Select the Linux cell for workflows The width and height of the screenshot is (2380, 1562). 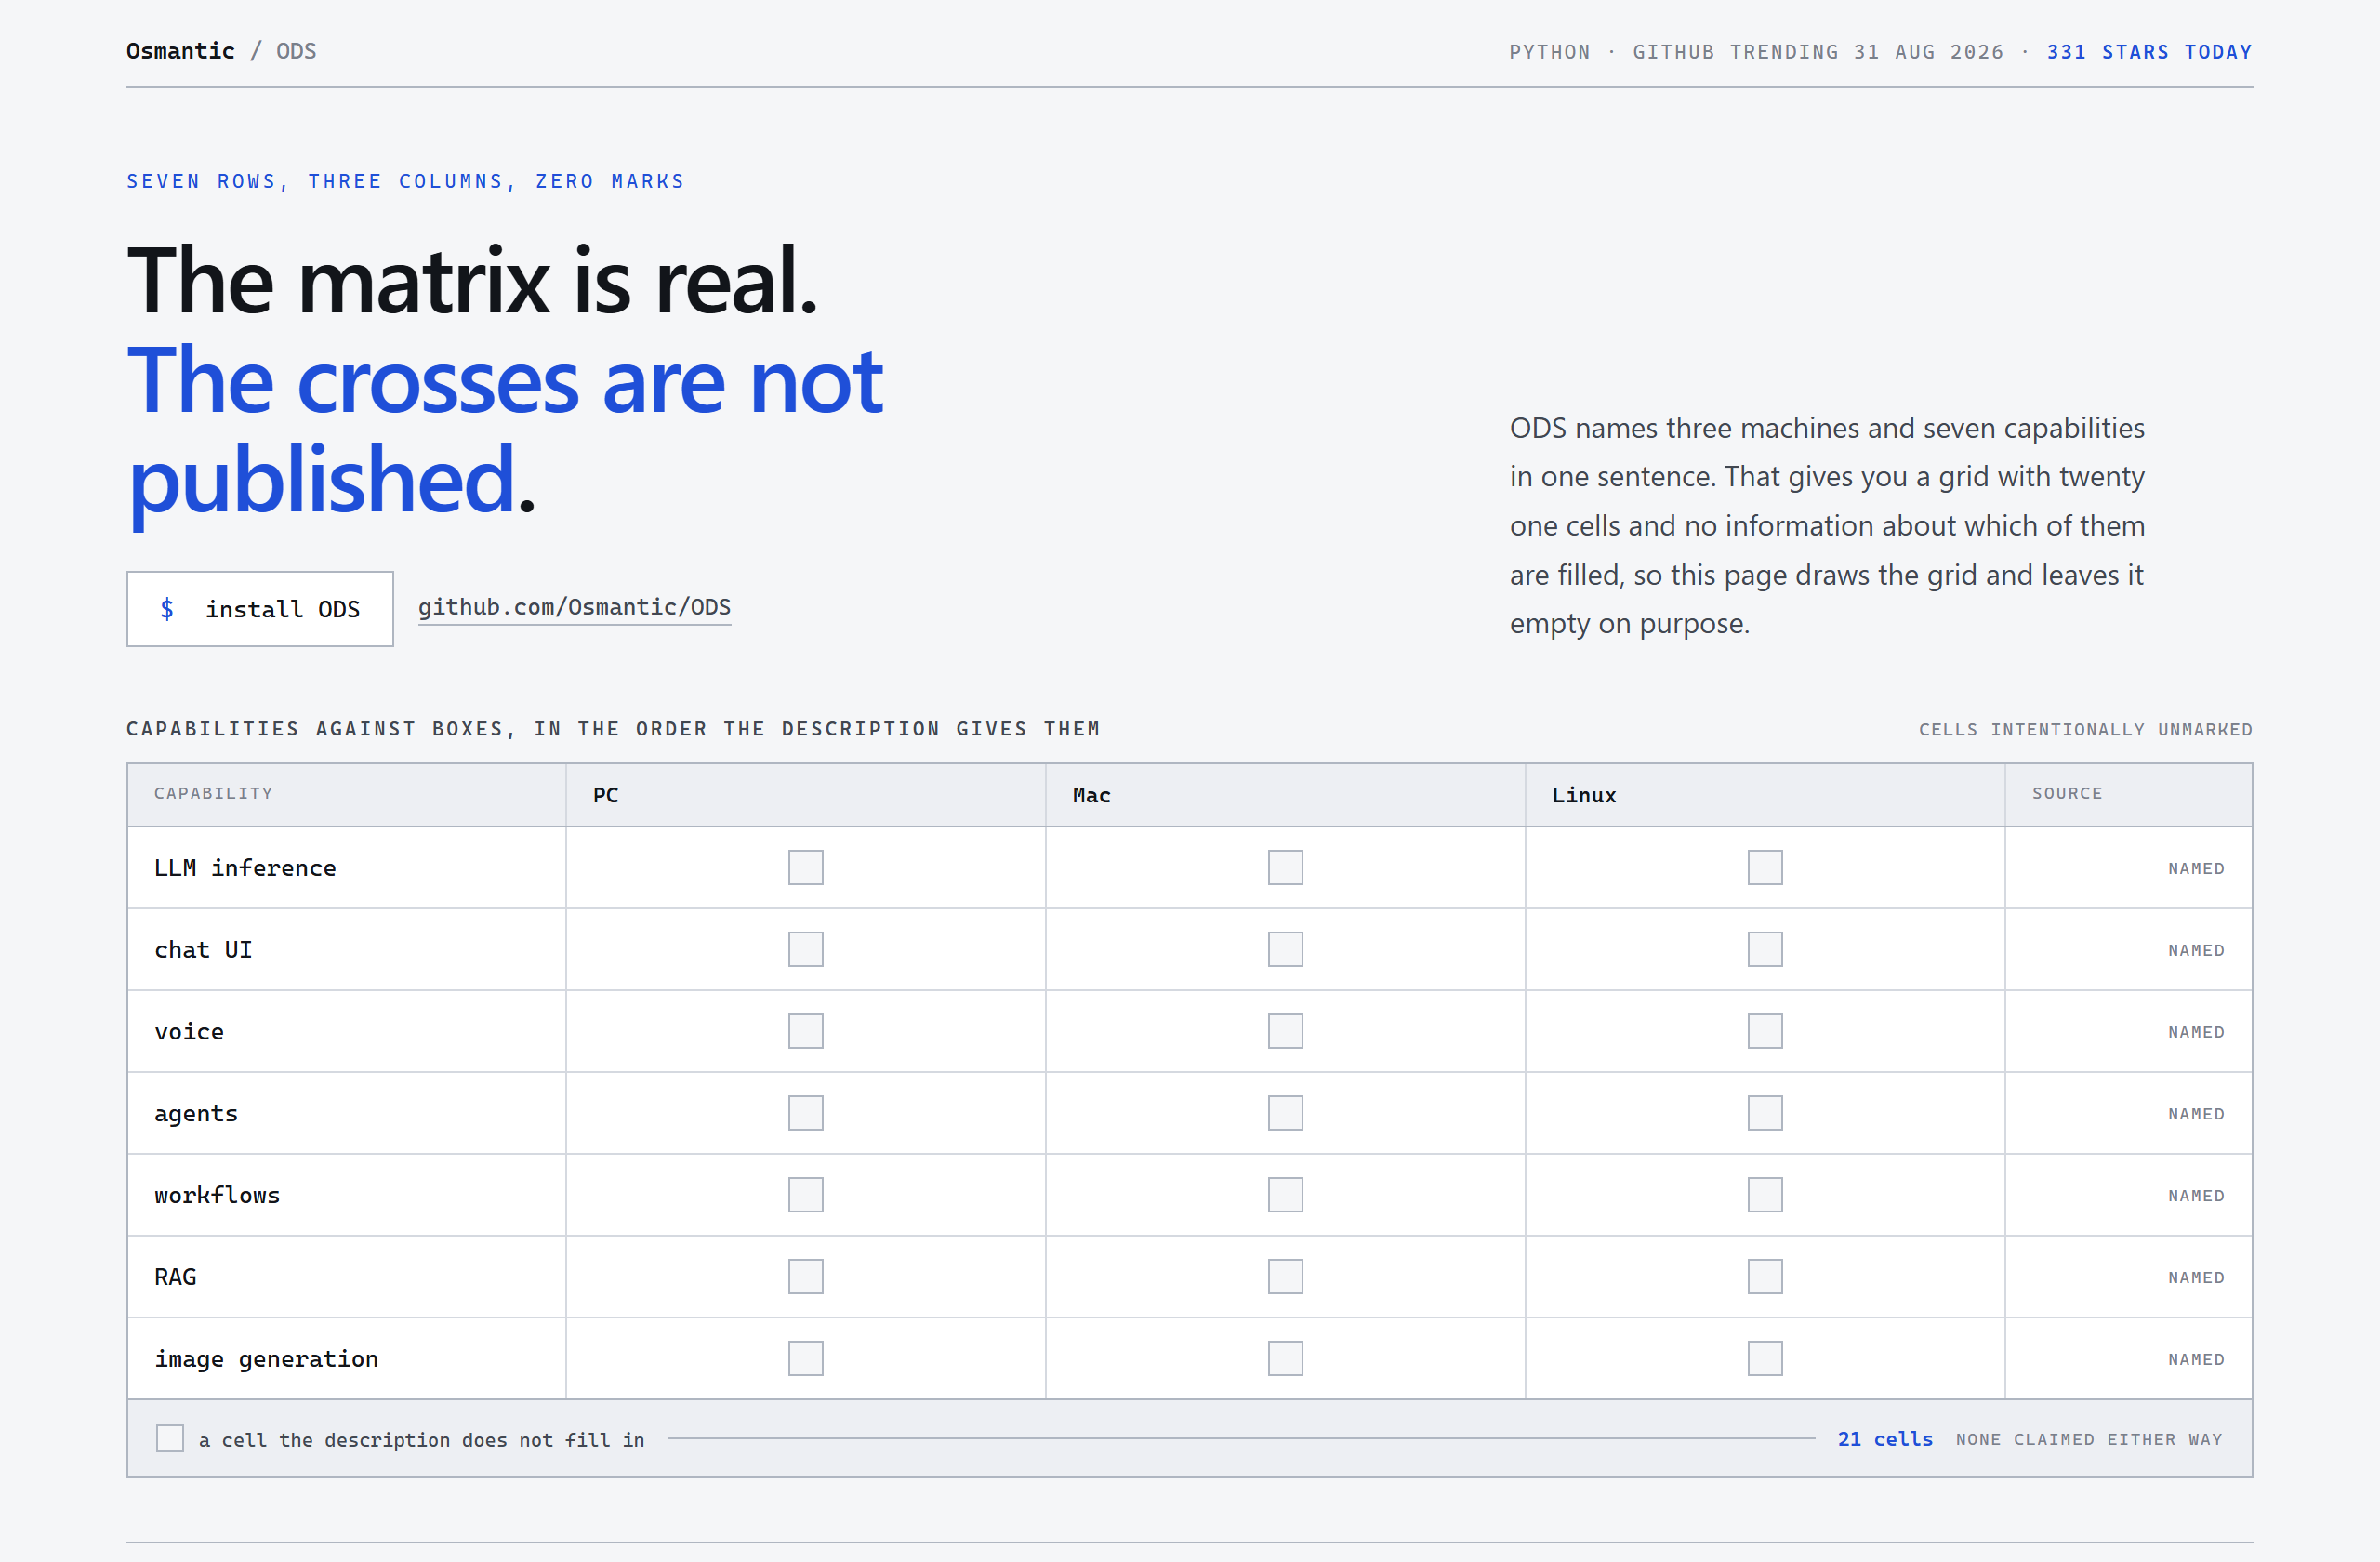click(x=1765, y=1195)
